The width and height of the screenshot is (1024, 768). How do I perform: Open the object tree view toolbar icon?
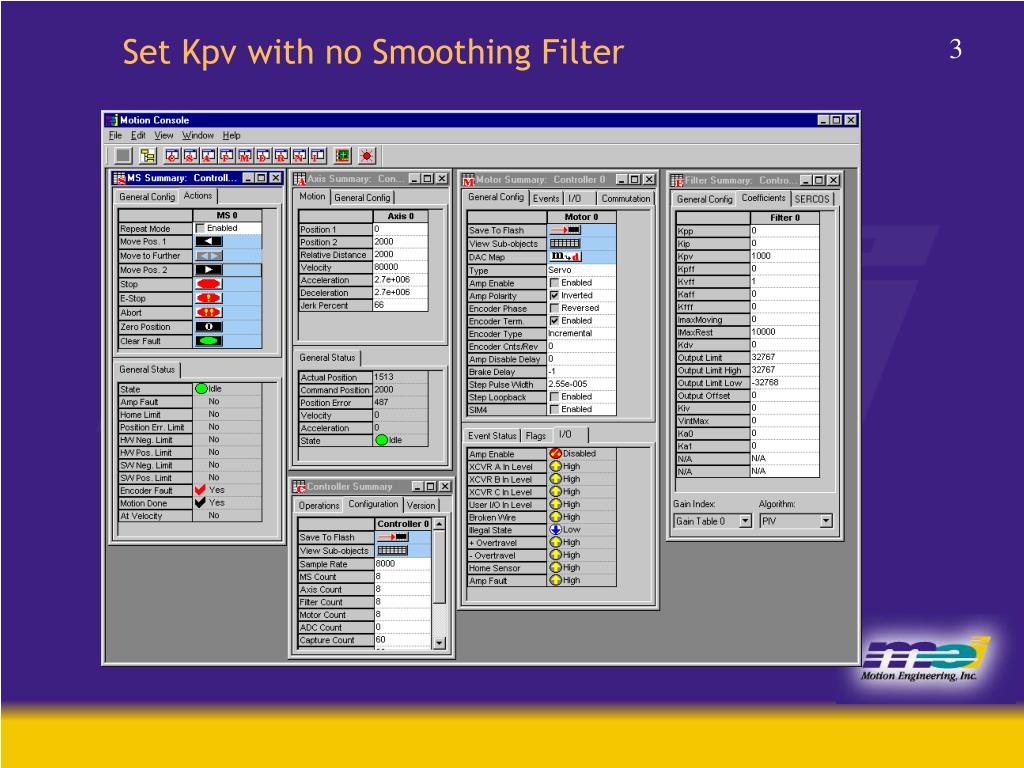click(148, 155)
